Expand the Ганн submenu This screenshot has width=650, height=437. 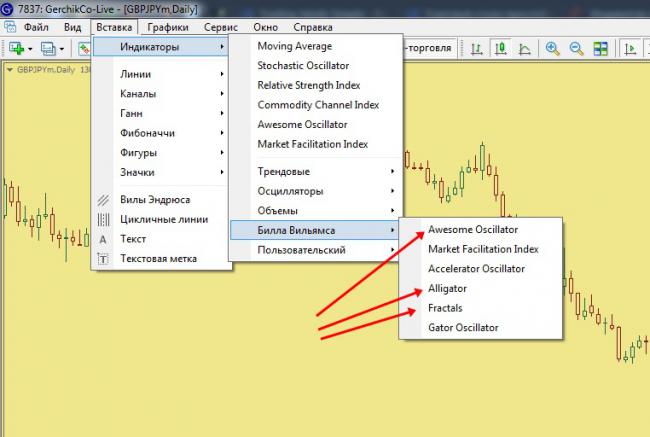[161, 113]
